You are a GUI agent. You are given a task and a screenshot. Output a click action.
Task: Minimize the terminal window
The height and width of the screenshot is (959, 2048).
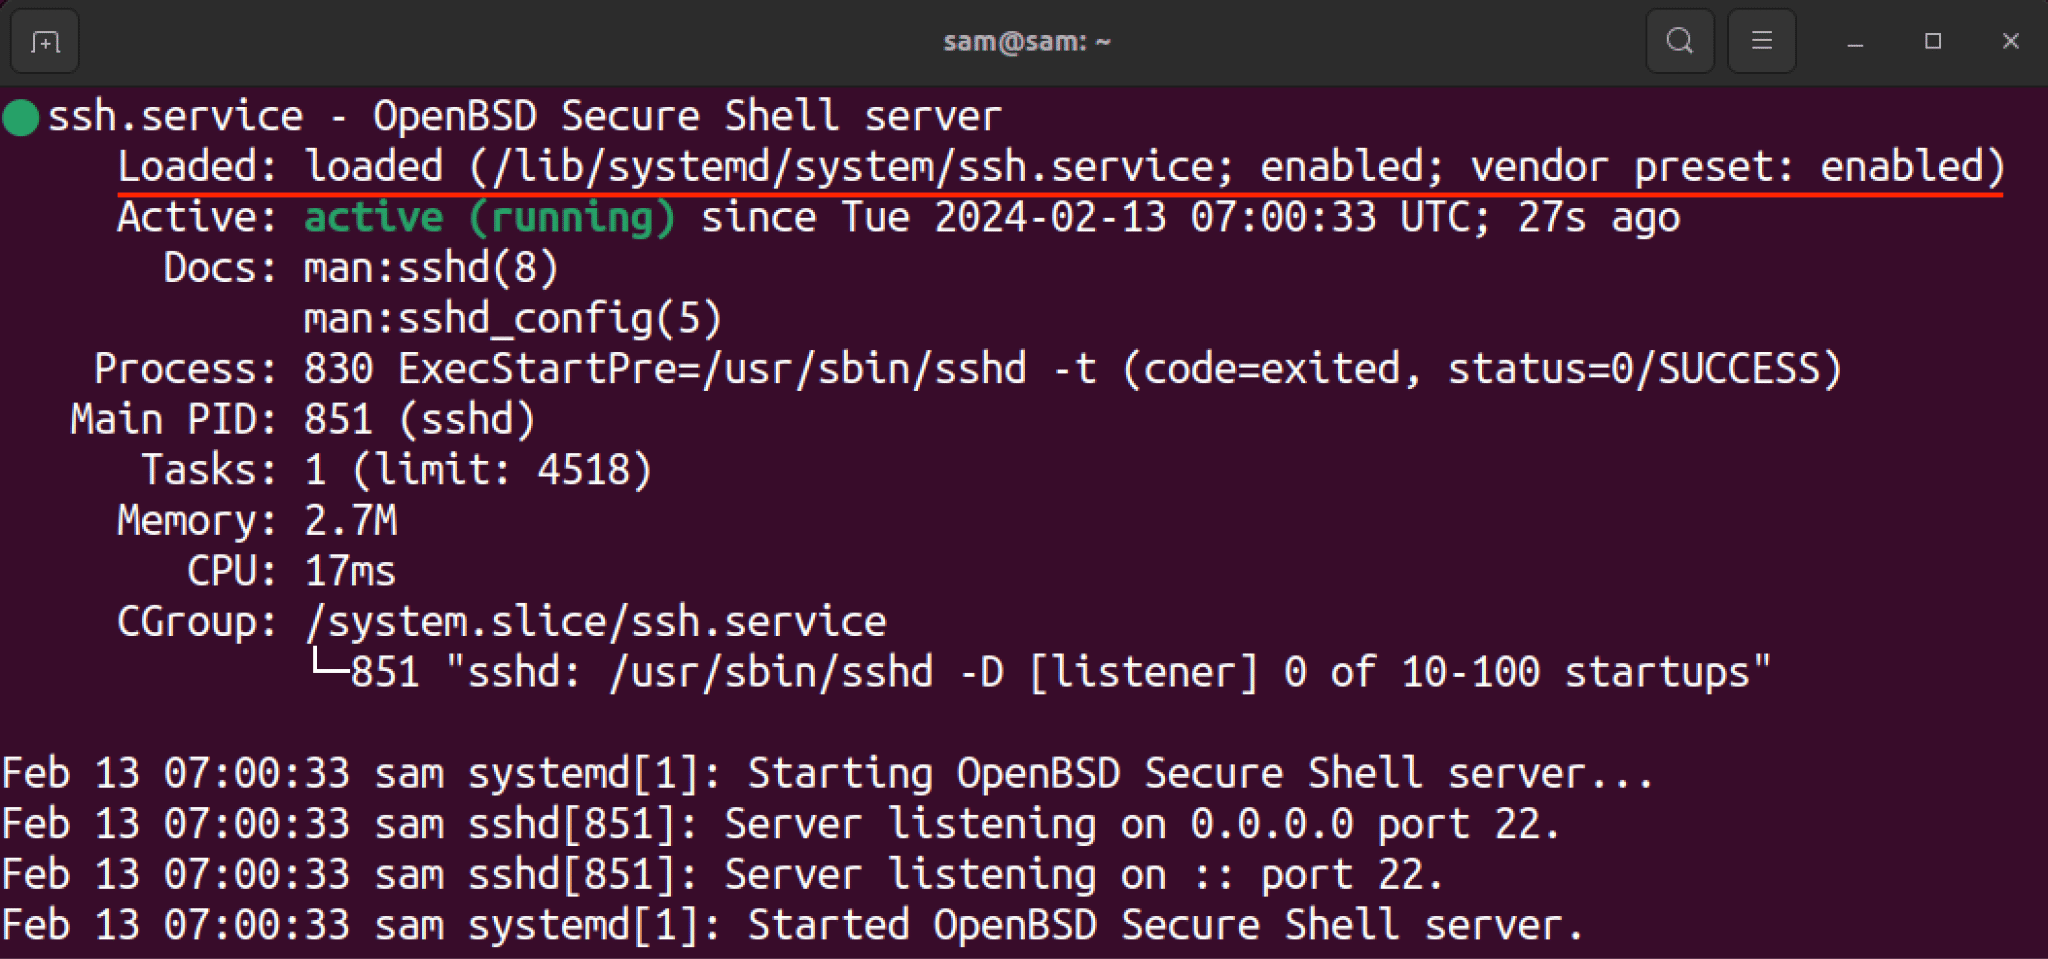point(1855,42)
